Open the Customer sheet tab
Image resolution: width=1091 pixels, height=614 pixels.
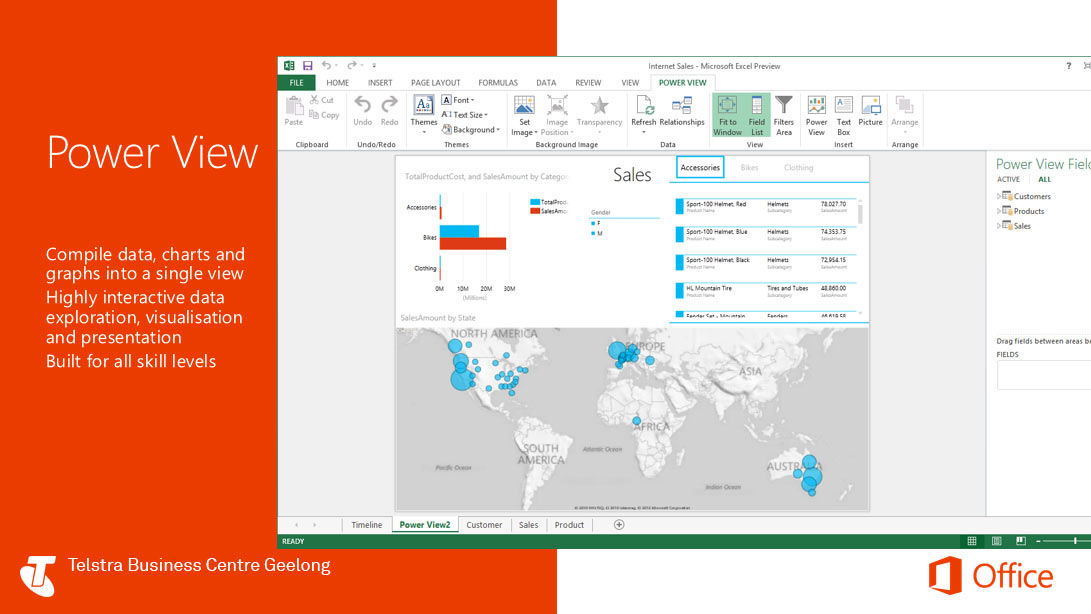484,525
